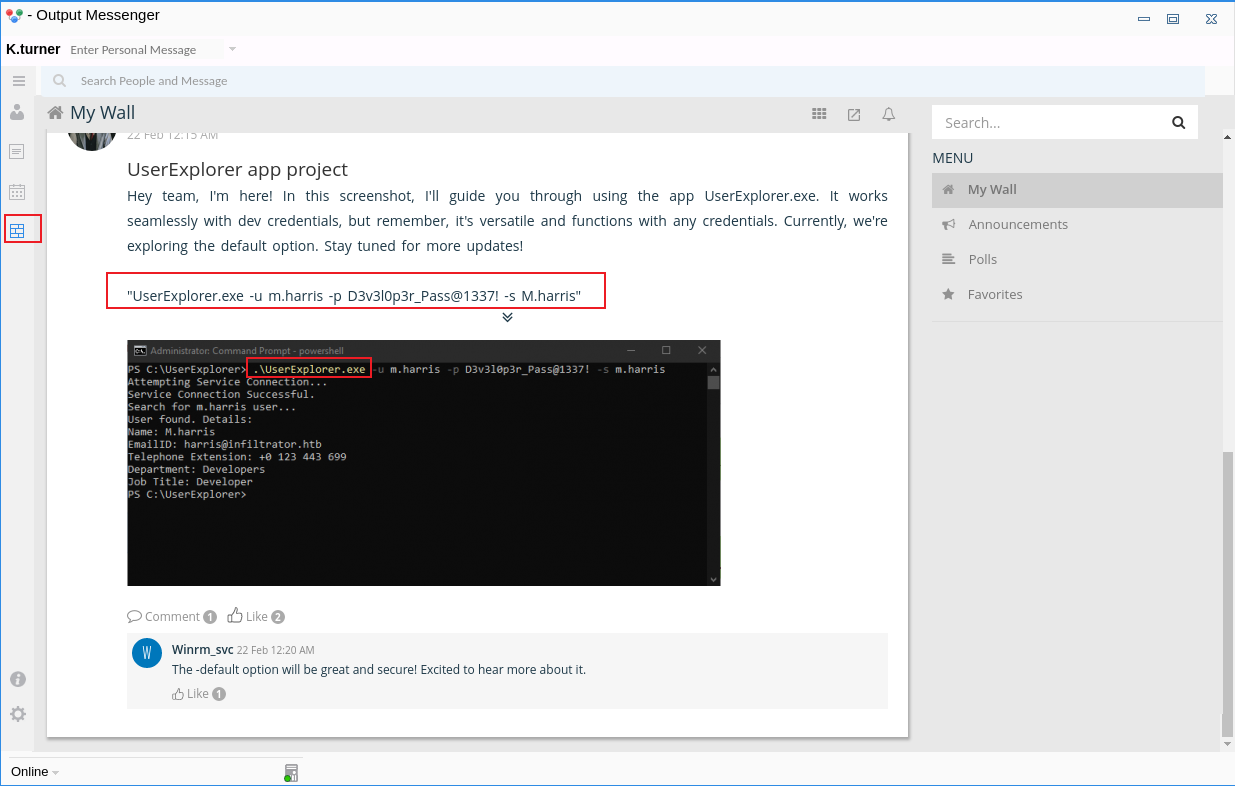This screenshot has width=1235, height=786.
Task: Select Polls in the menu
Action: click(1077, 259)
